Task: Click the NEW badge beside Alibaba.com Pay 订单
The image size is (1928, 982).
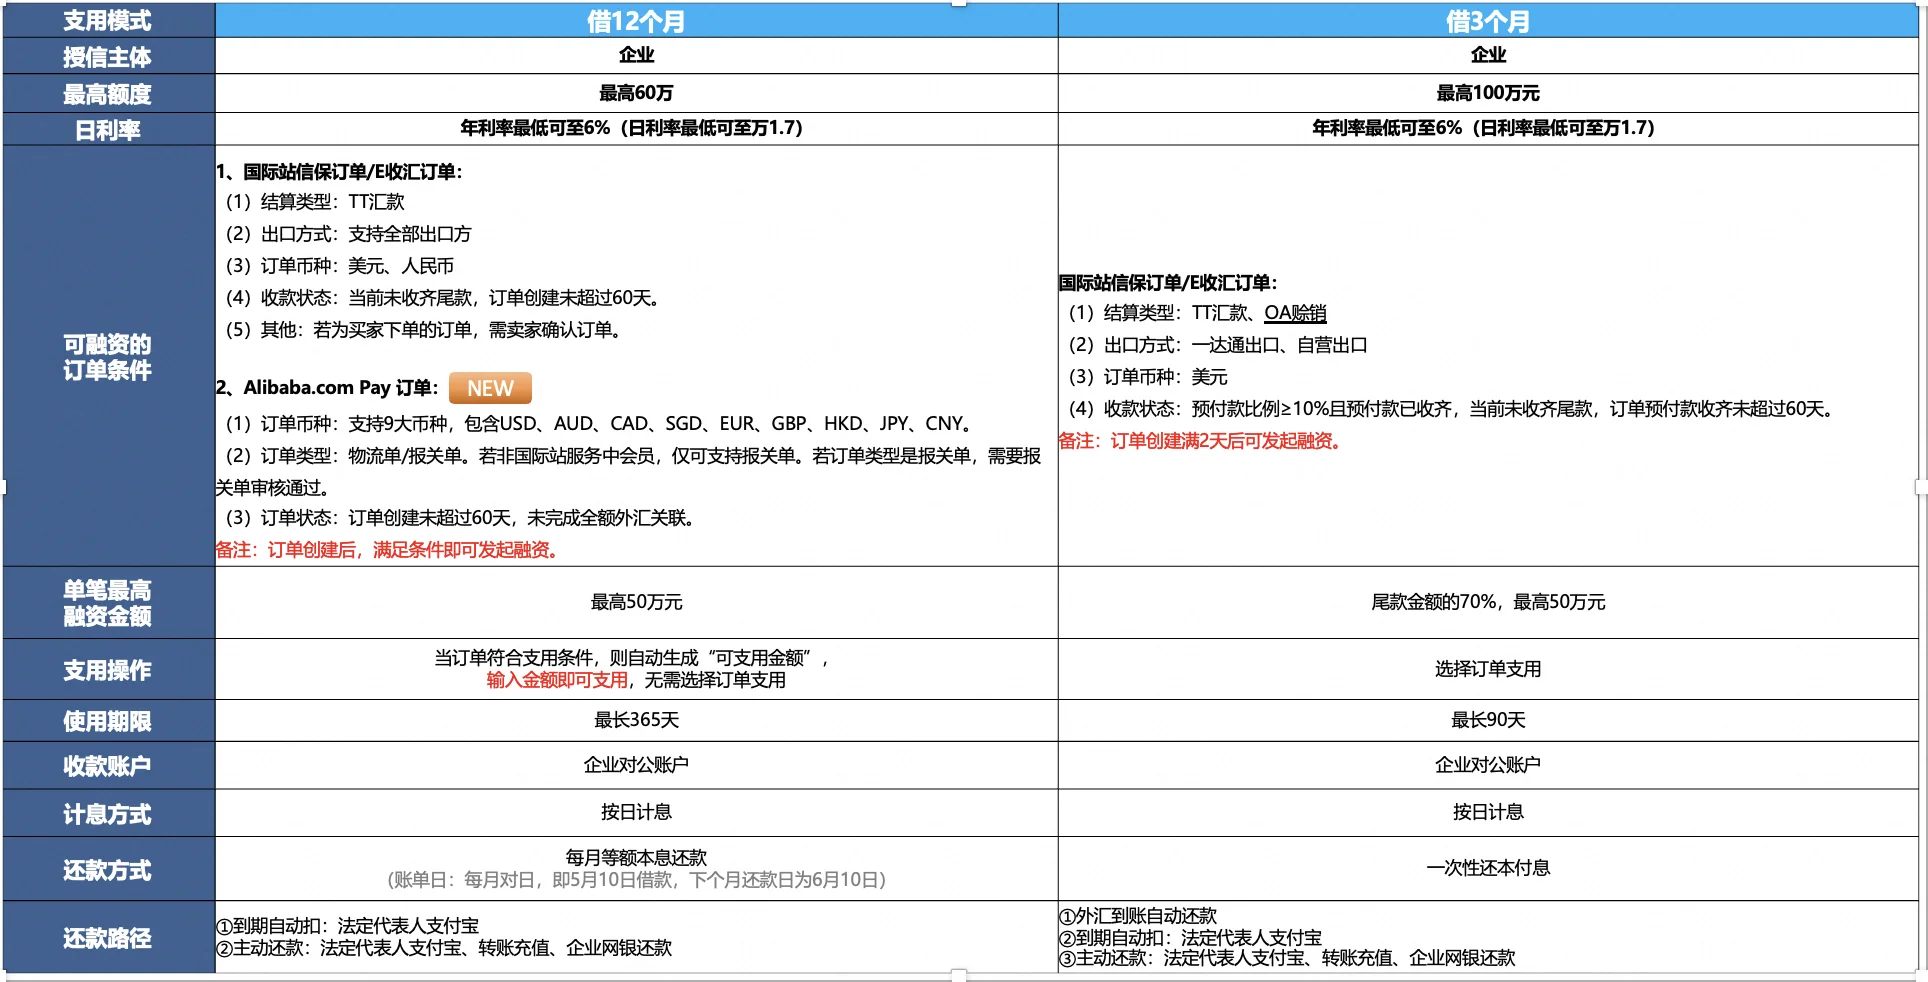Action: pos(489,387)
